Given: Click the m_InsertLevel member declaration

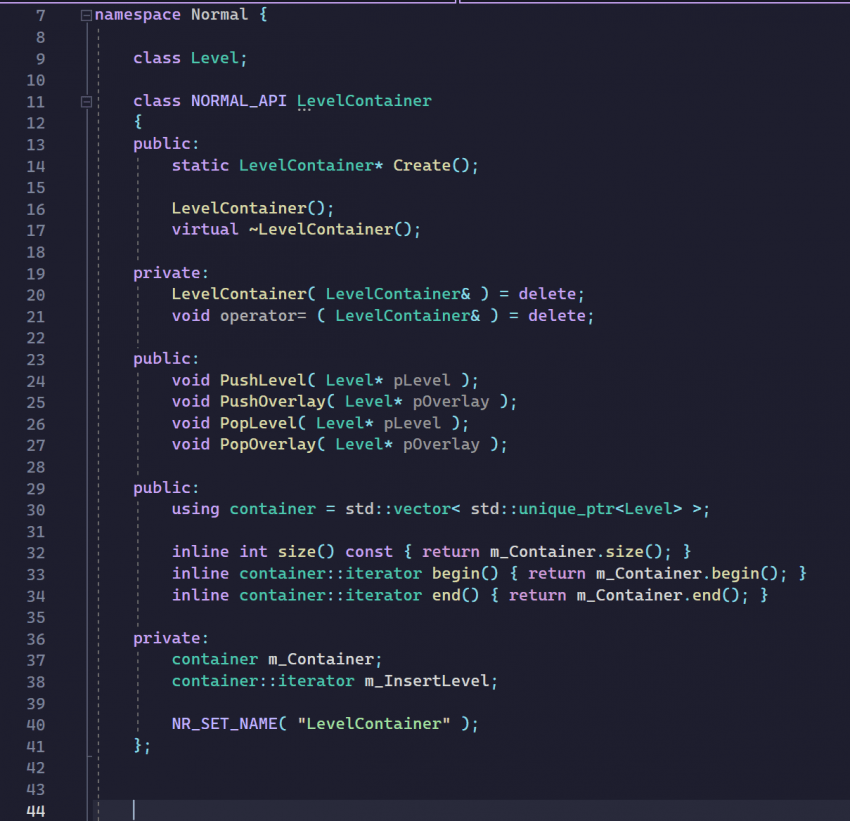Looking at the screenshot, I should pos(427,681).
